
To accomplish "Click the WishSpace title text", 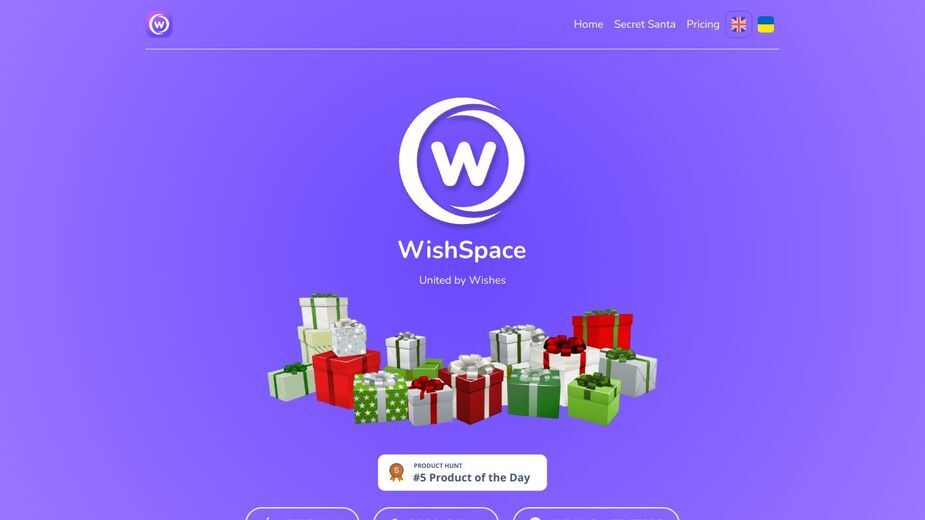I will tap(462, 250).
